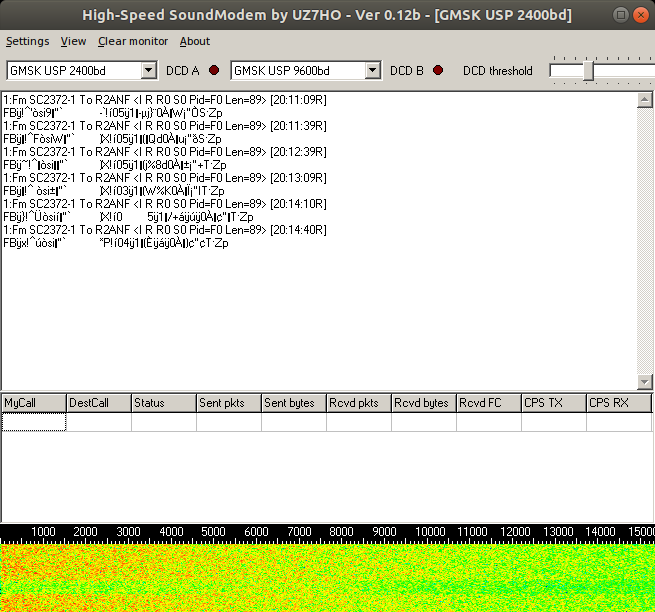Click the packet line timestamped 20:14:10R
Screen dimensions: 655x612
pyautogui.click(x=165, y=204)
